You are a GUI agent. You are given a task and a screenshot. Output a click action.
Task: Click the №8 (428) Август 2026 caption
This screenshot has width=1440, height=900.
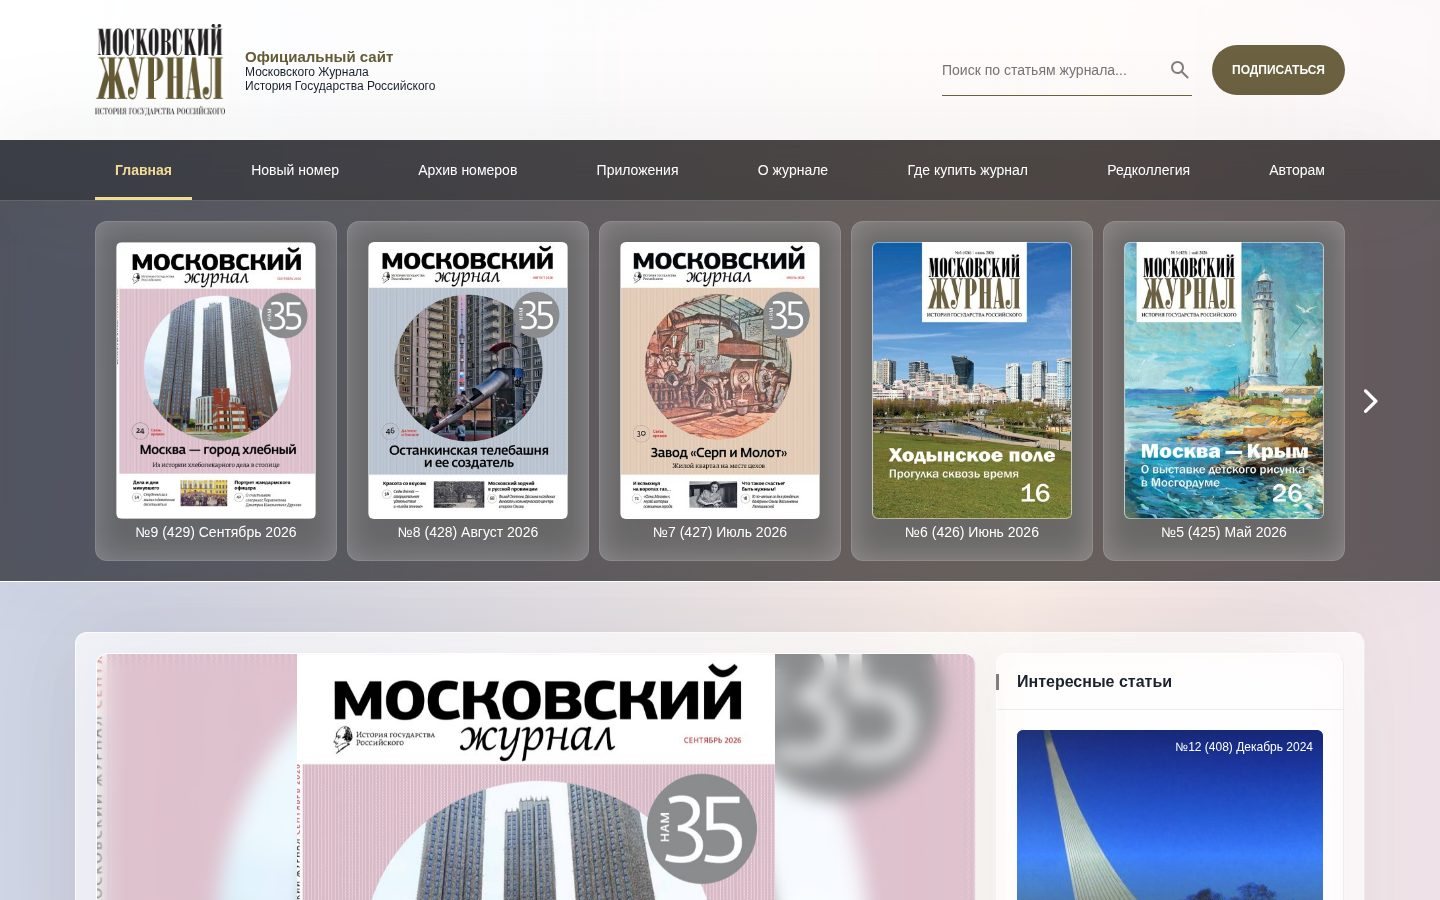pyautogui.click(x=468, y=532)
